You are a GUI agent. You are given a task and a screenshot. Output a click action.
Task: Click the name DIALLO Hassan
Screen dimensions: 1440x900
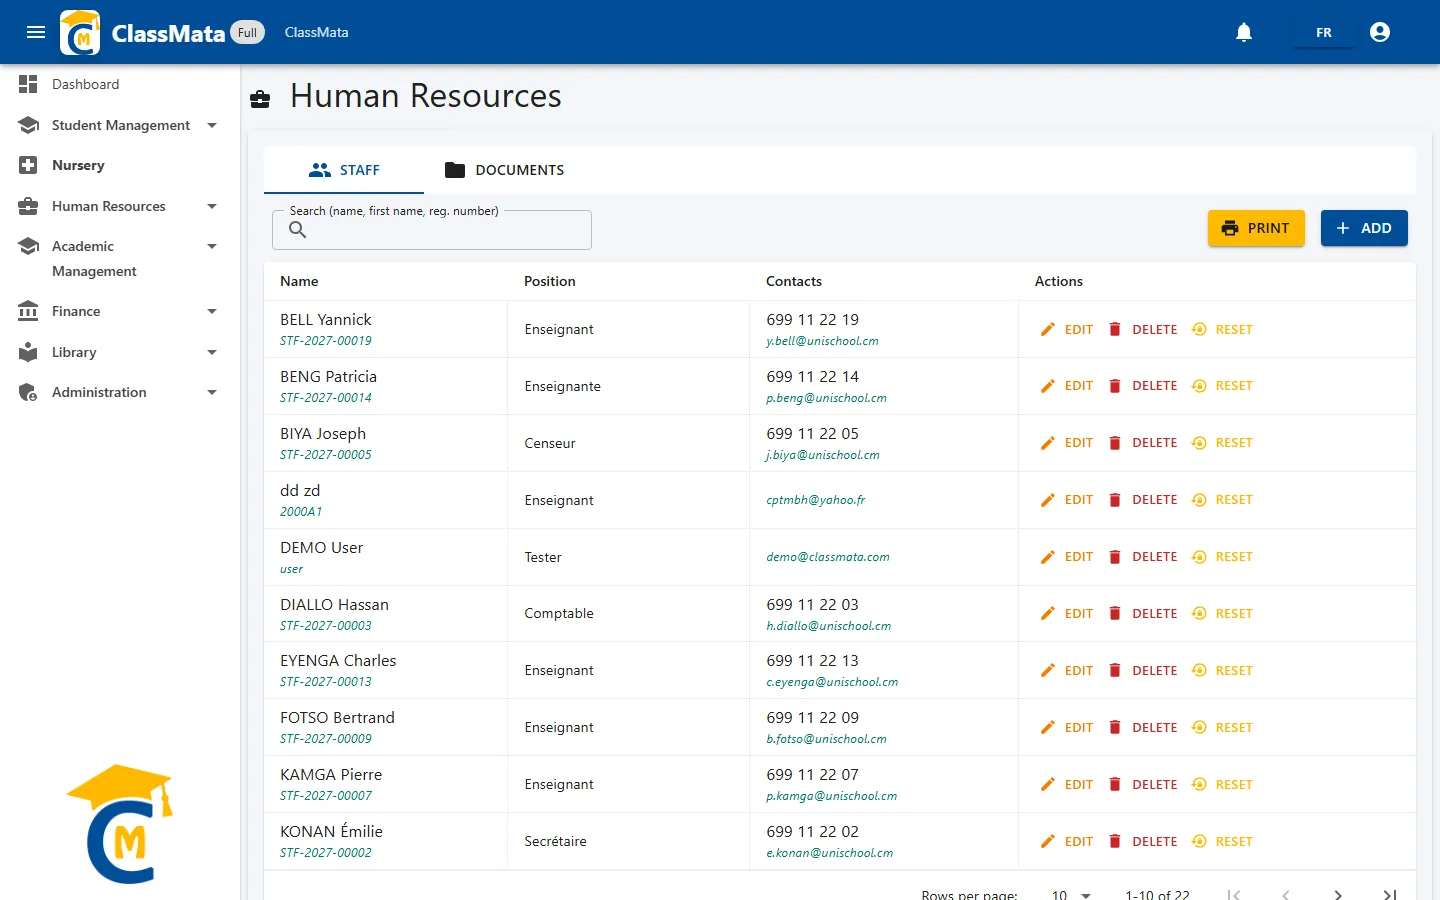(x=334, y=604)
